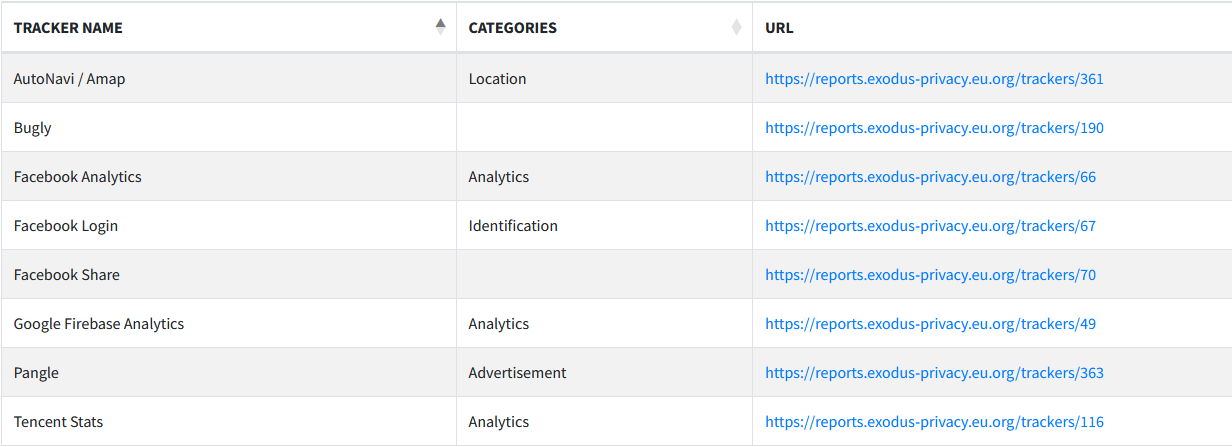Click the Identification category cell
The height and width of the screenshot is (447, 1232).
click(x=604, y=225)
